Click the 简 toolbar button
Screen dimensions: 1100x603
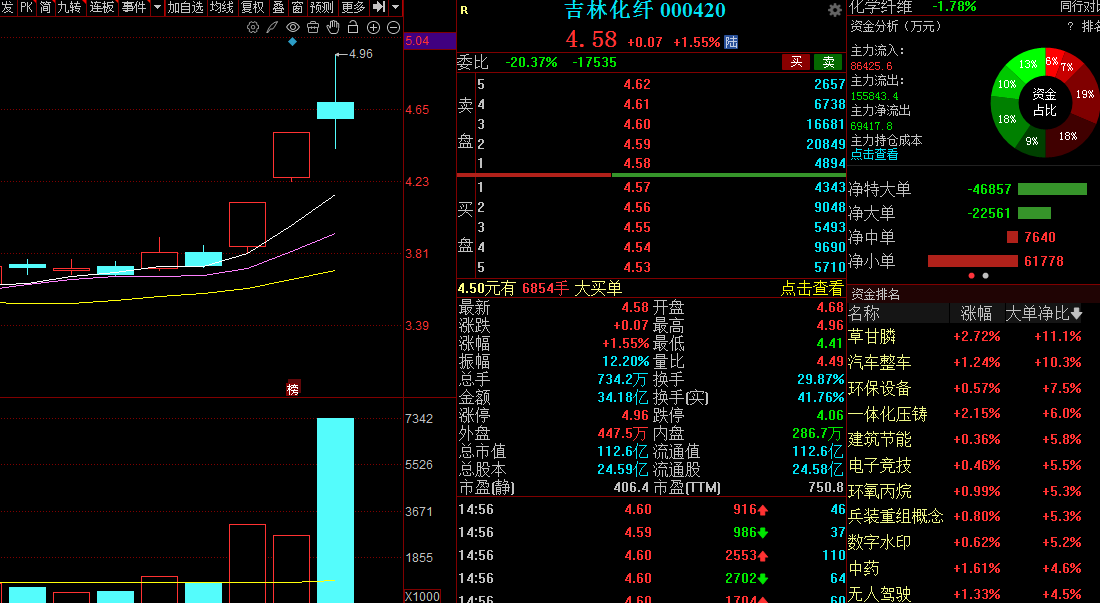[x=46, y=7]
